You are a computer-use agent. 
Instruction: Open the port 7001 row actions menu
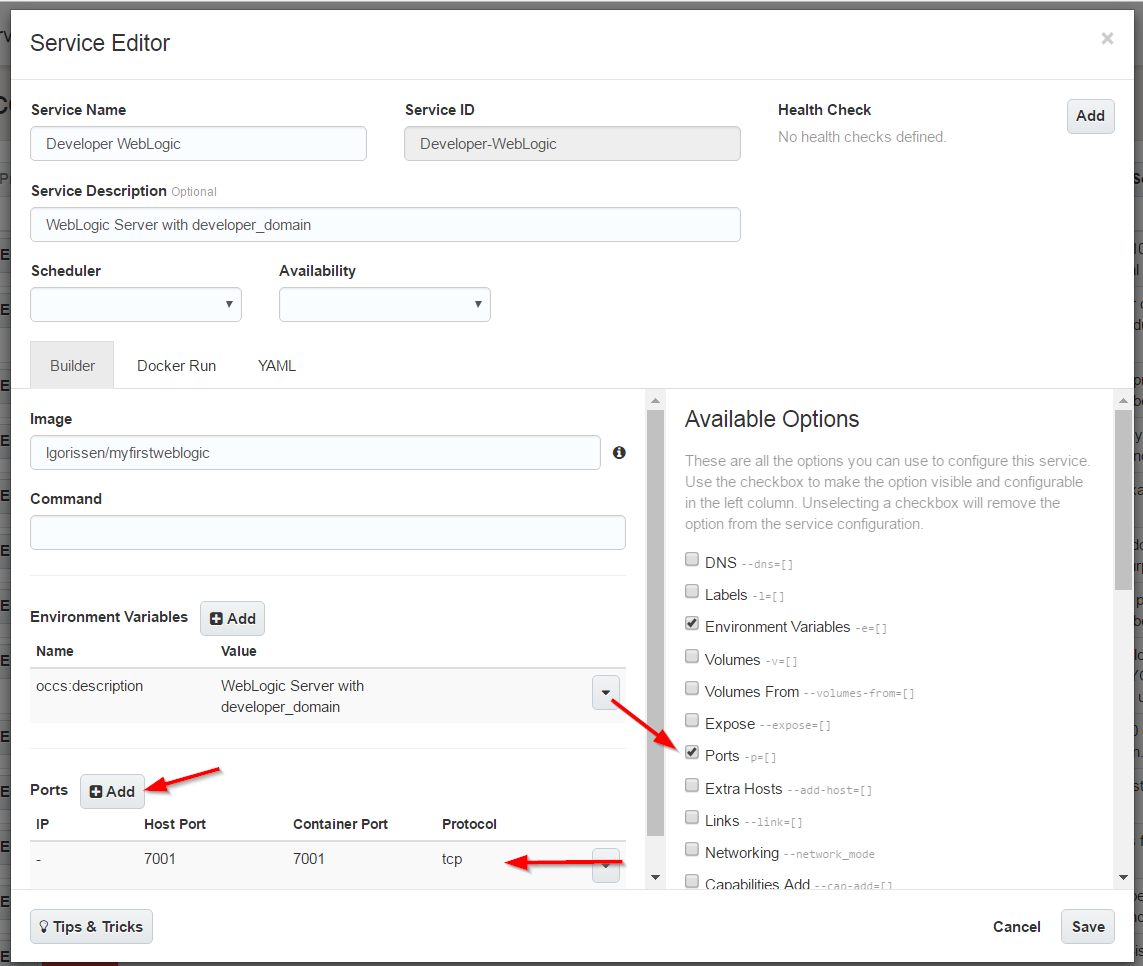click(605, 865)
